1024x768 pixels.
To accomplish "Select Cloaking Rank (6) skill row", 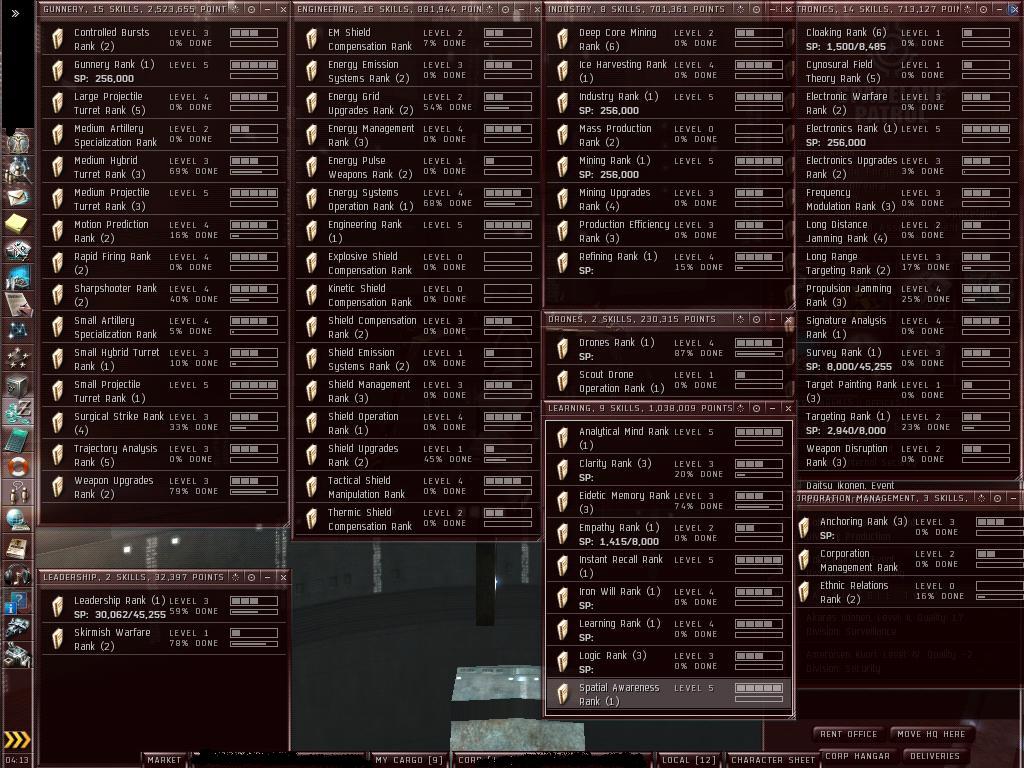I will [908, 39].
